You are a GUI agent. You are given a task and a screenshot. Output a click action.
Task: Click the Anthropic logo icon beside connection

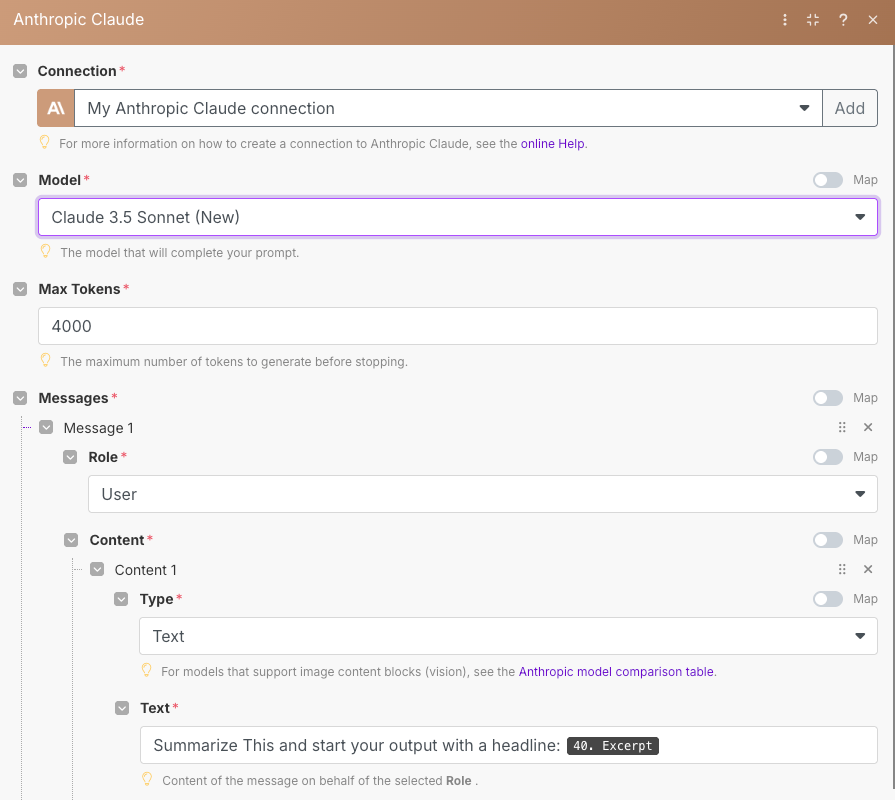56,108
